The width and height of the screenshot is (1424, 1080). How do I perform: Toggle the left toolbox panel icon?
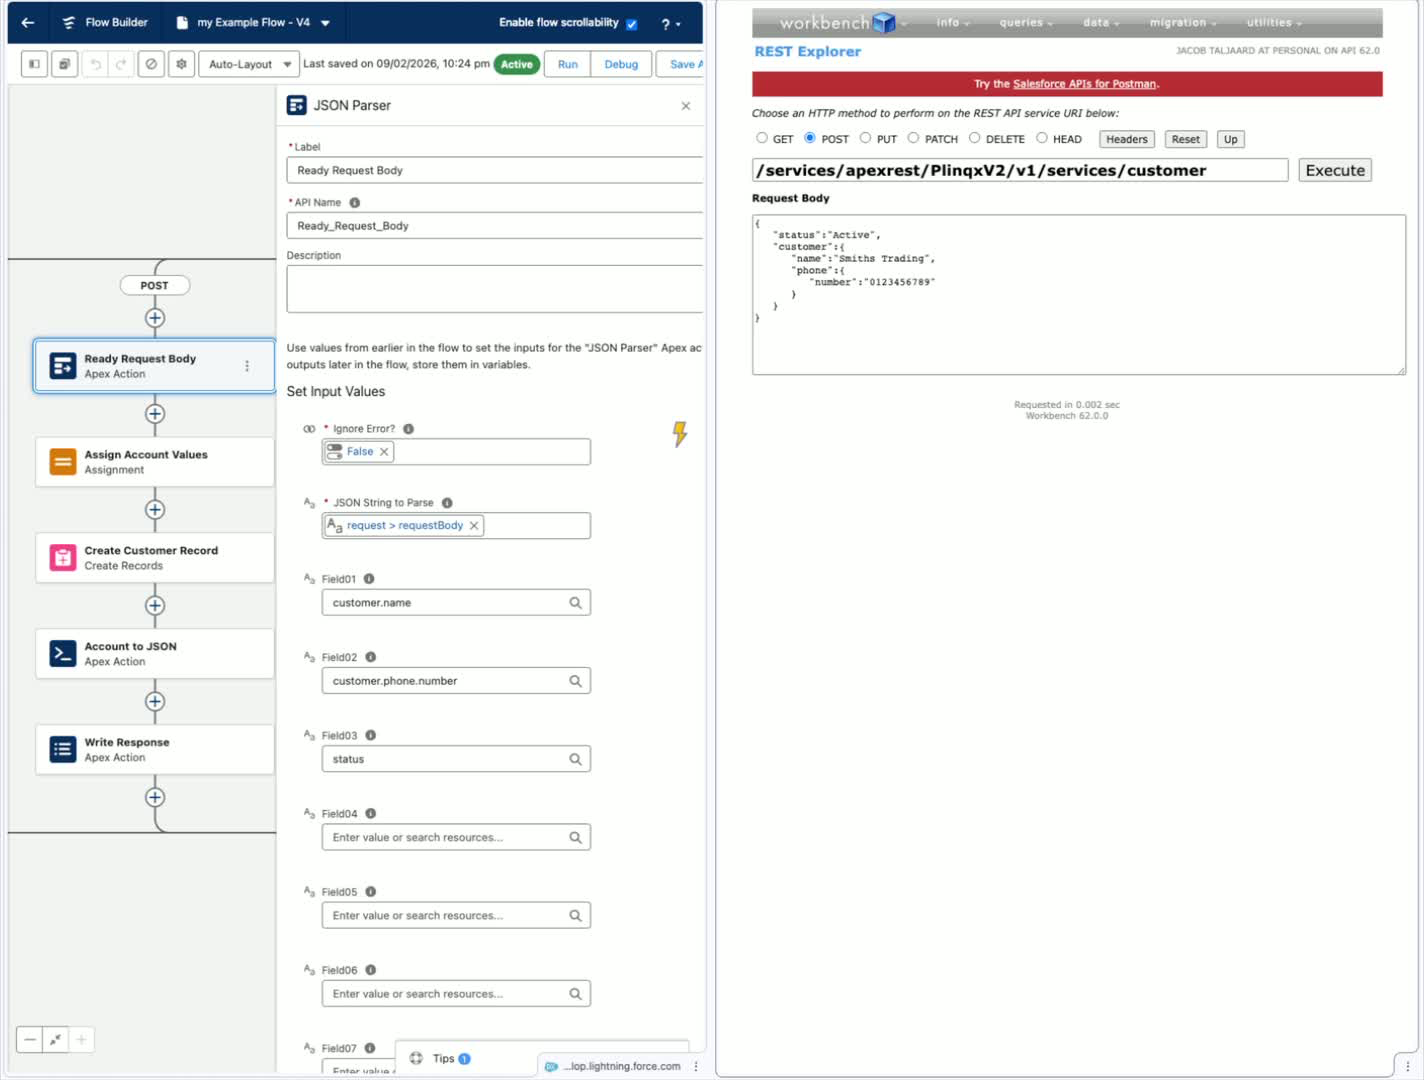[34, 64]
